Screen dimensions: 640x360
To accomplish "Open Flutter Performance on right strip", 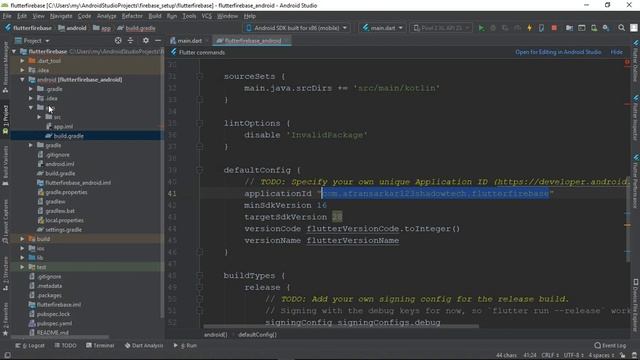I will click(636, 180).
